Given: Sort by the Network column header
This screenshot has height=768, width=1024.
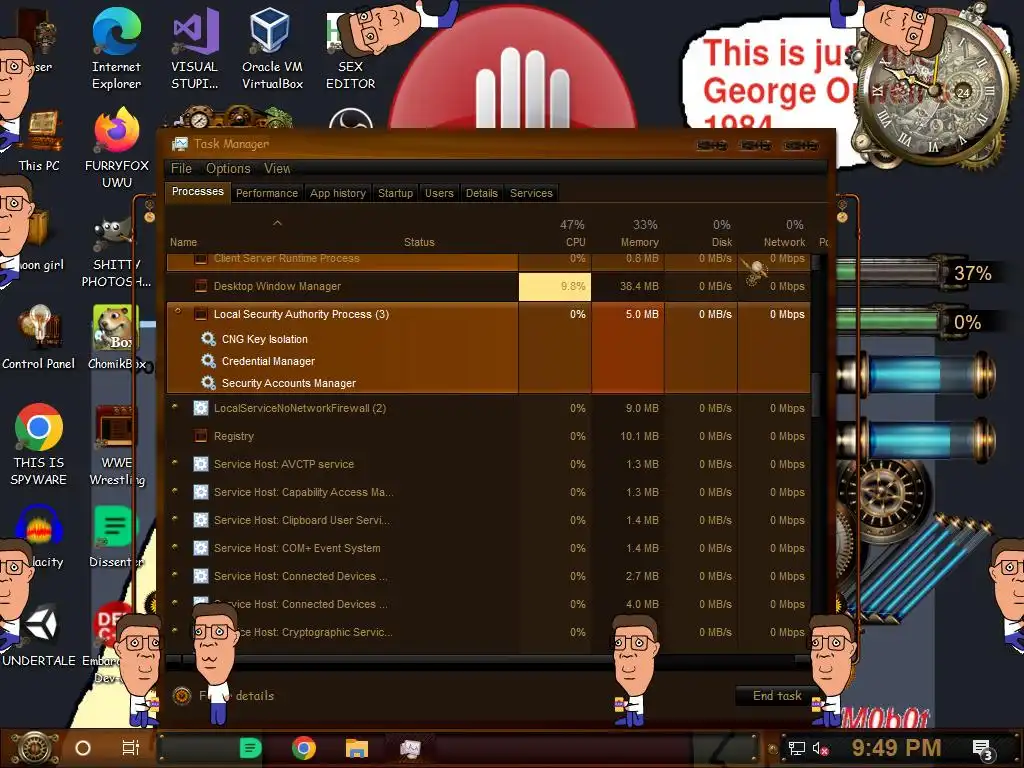Looking at the screenshot, I should (x=775, y=232).
